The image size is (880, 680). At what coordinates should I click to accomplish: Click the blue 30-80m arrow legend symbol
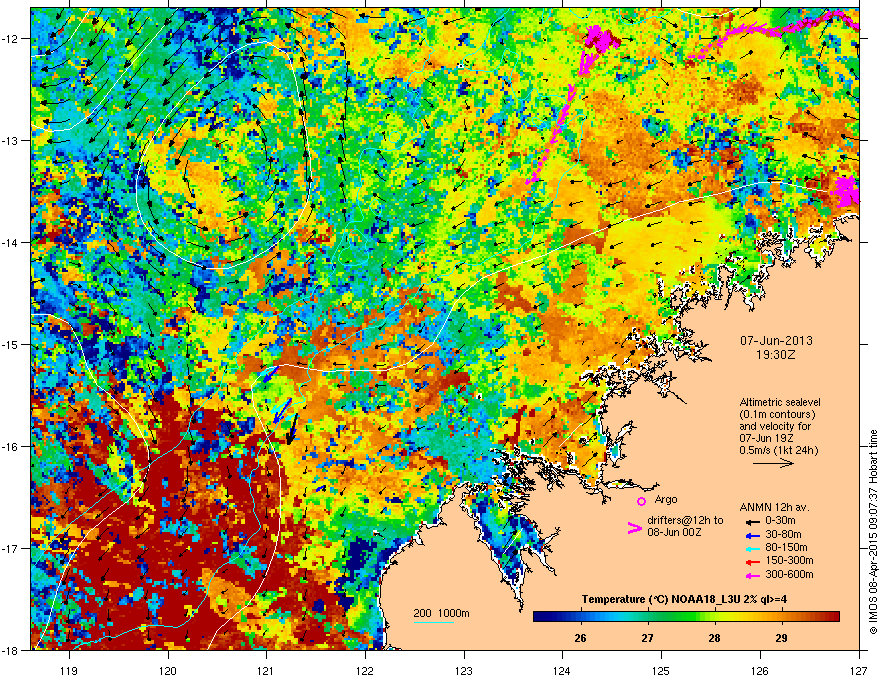tap(753, 535)
